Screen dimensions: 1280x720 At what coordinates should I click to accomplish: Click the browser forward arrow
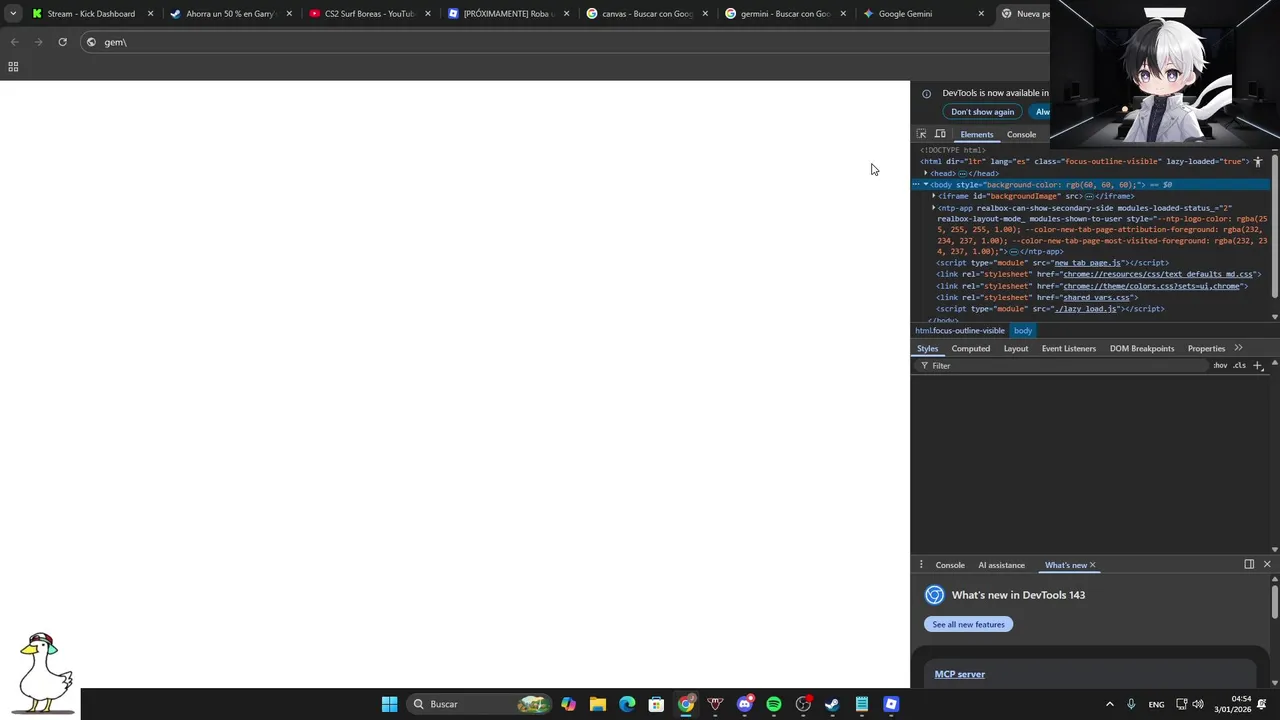[38, 42]
